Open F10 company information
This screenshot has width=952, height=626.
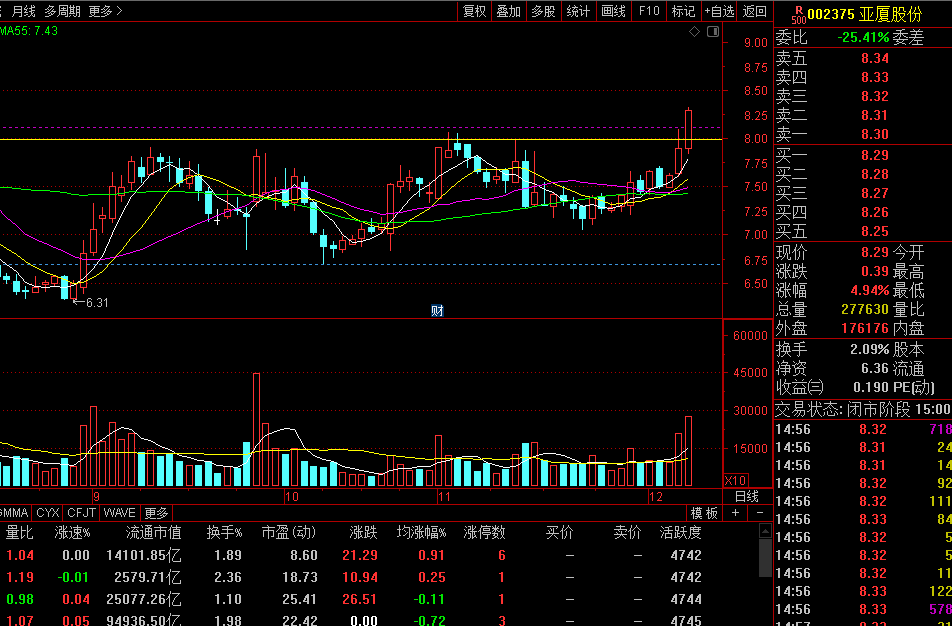(649, 11)
